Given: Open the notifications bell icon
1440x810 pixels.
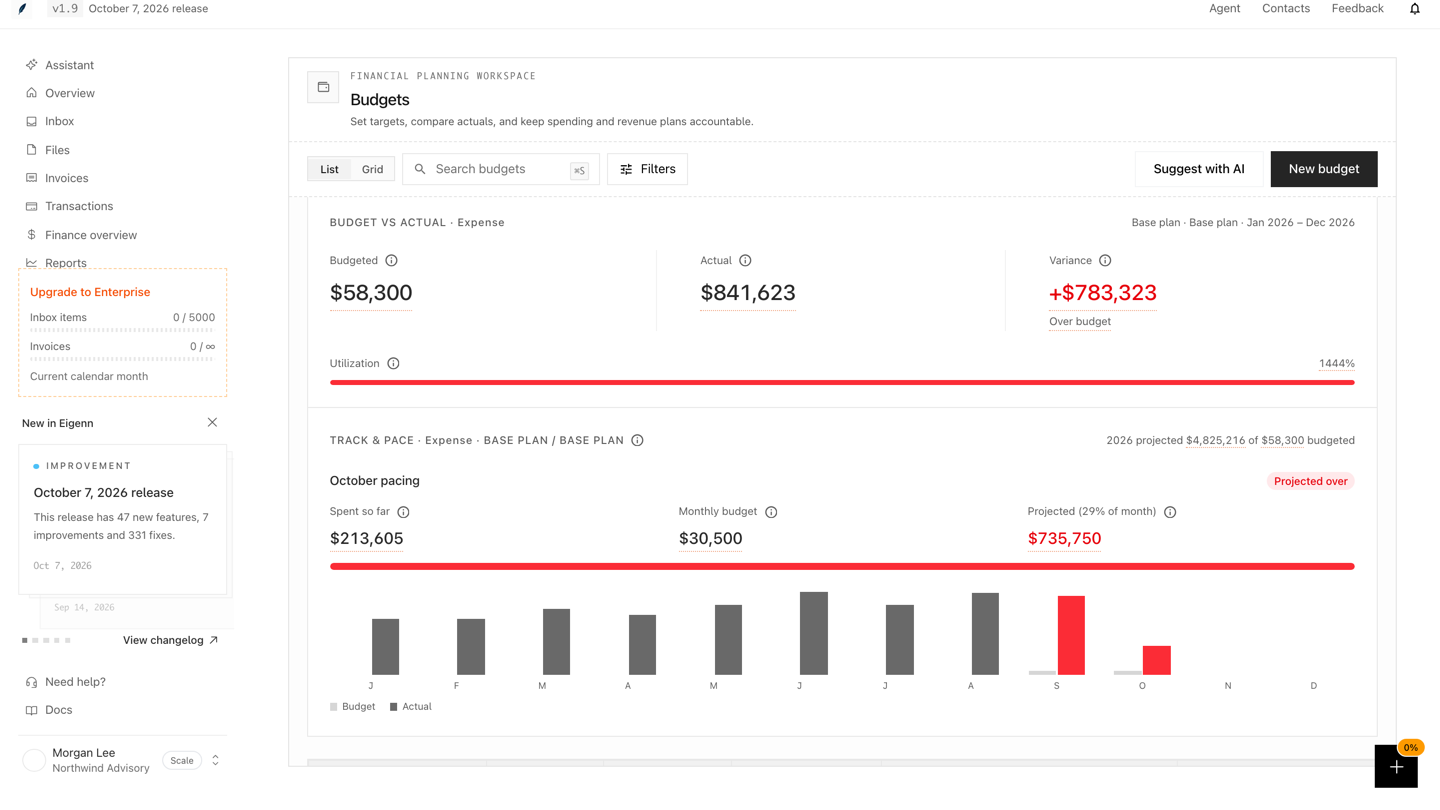Looking at the screenshot, I should (x=1414, y=9).
